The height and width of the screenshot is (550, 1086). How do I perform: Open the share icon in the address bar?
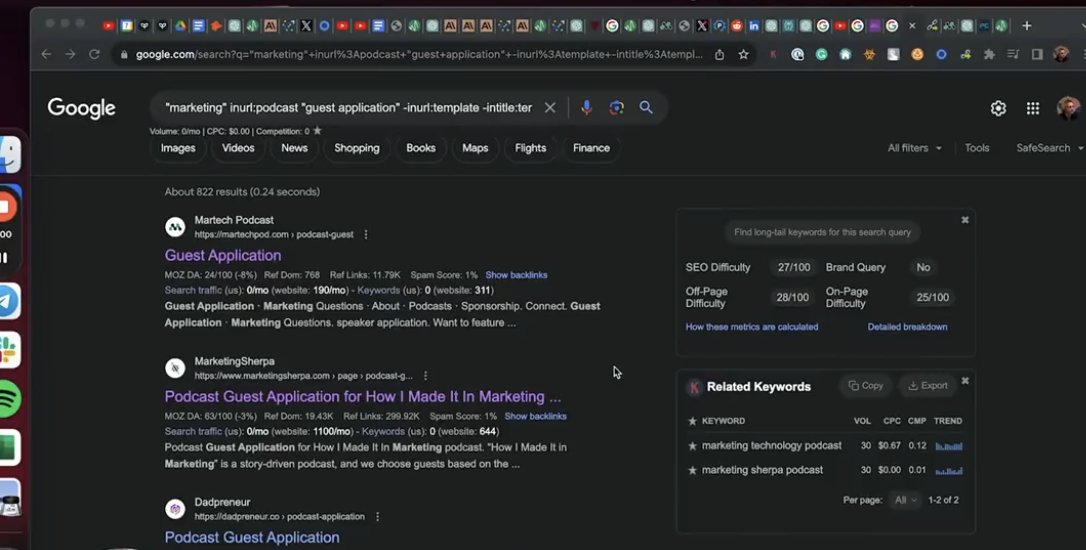720,55
